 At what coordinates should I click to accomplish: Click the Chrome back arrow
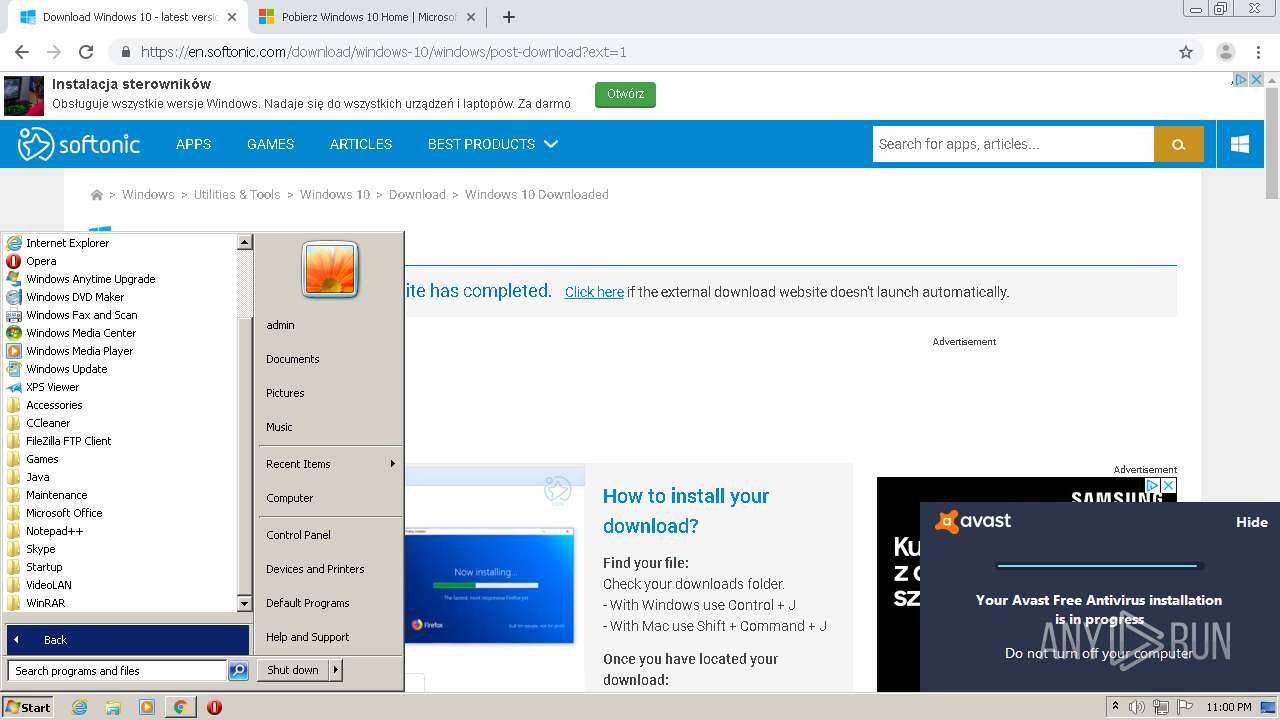22,52
